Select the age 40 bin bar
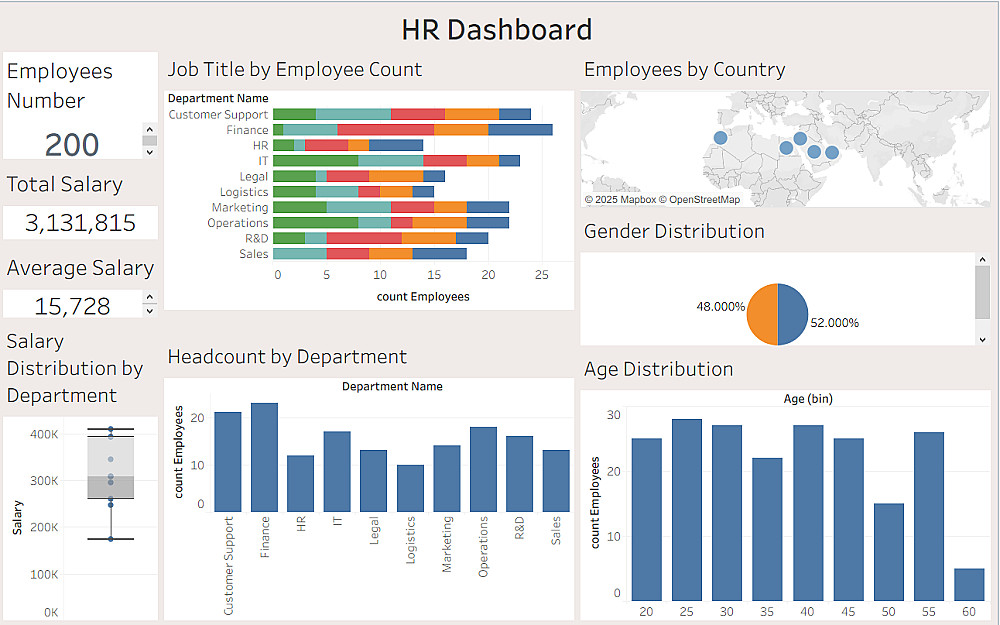The width and height of the screenshot is (1000, 625). (808, 513)
